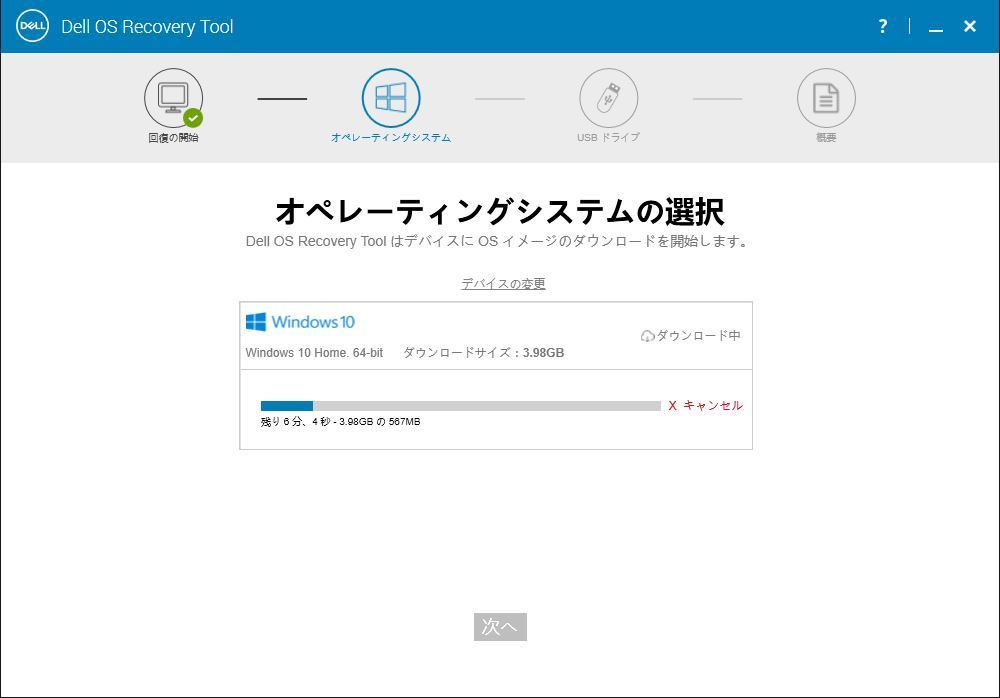Click the red X cancel icon
Screen dimensions: 1000x698
click(x=672, y=405)
